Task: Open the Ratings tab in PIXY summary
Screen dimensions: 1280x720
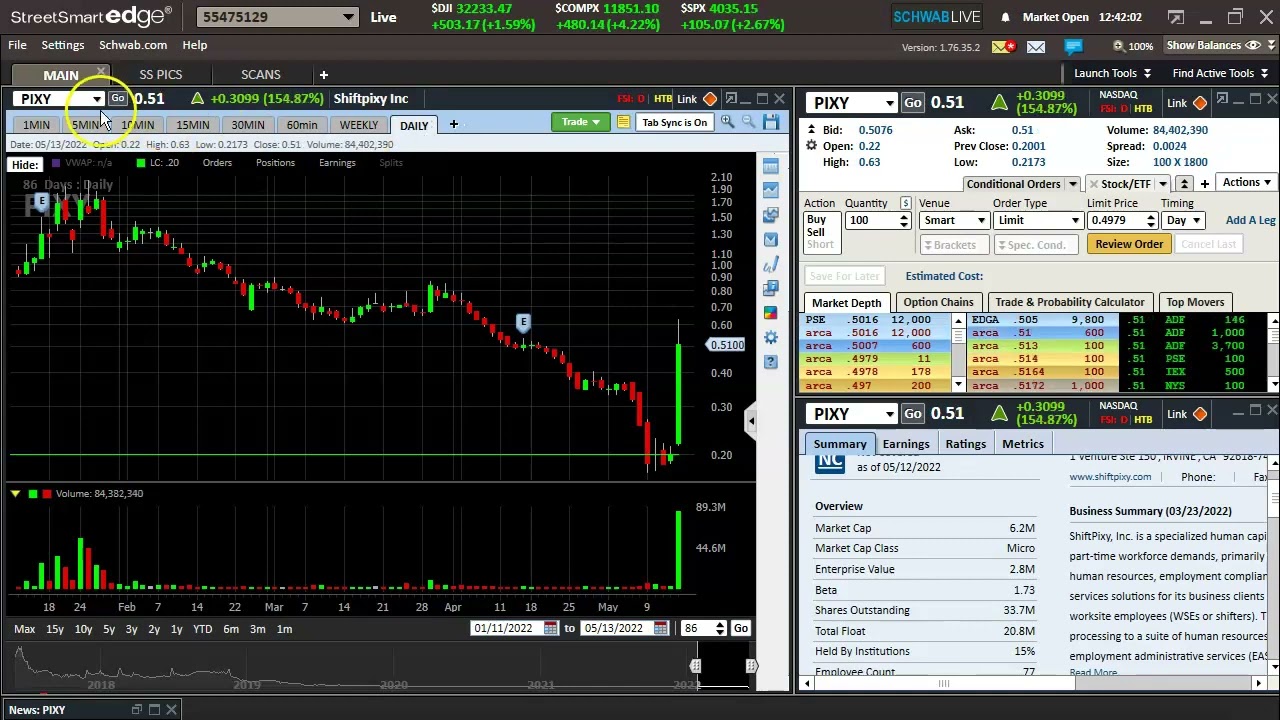Action: click(966, 444)
